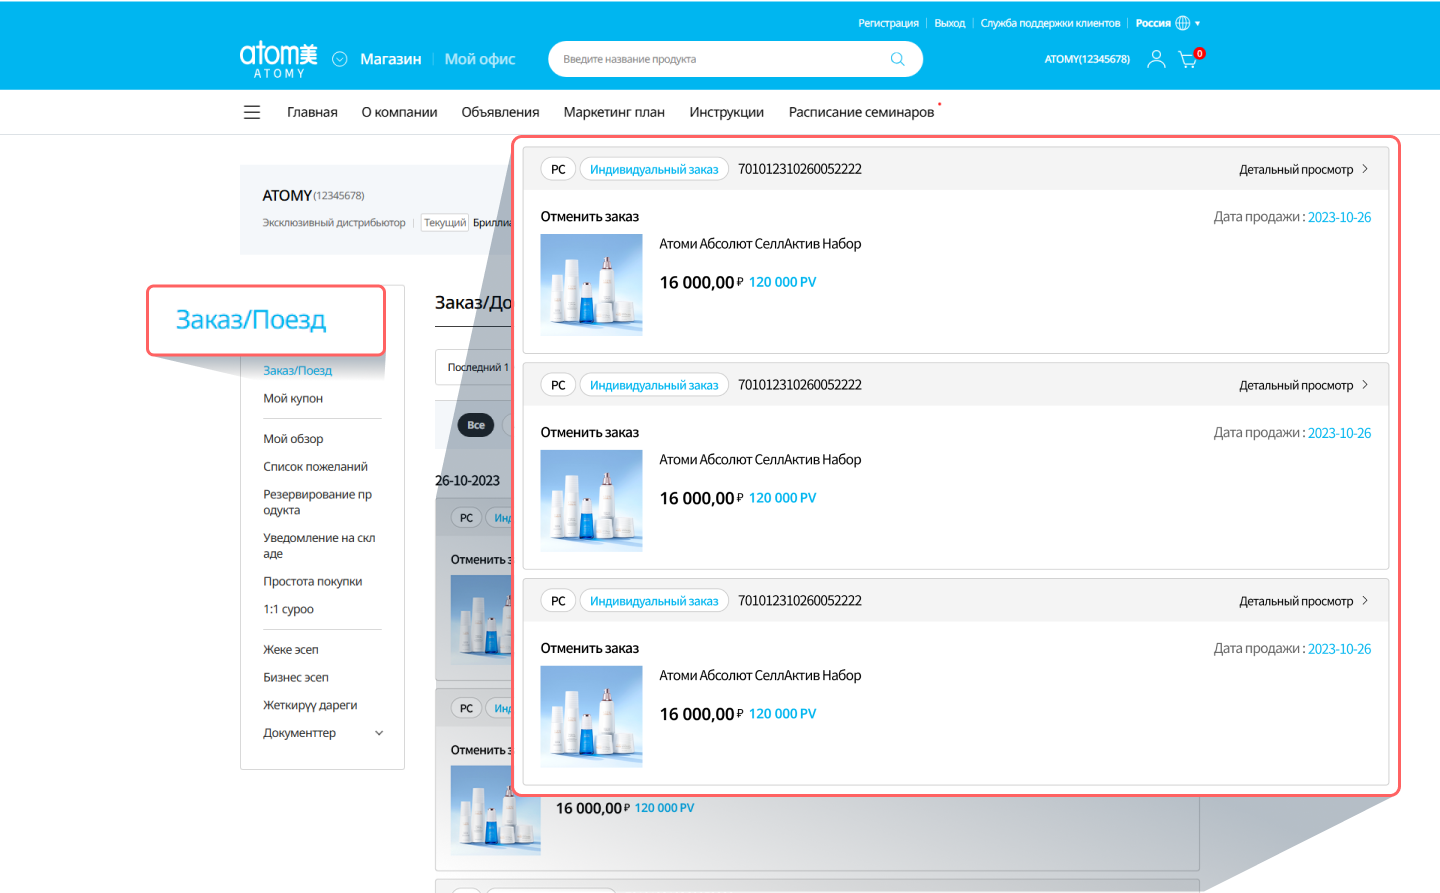
Task: Click the Регистрация link
Action: pos(888,23)
